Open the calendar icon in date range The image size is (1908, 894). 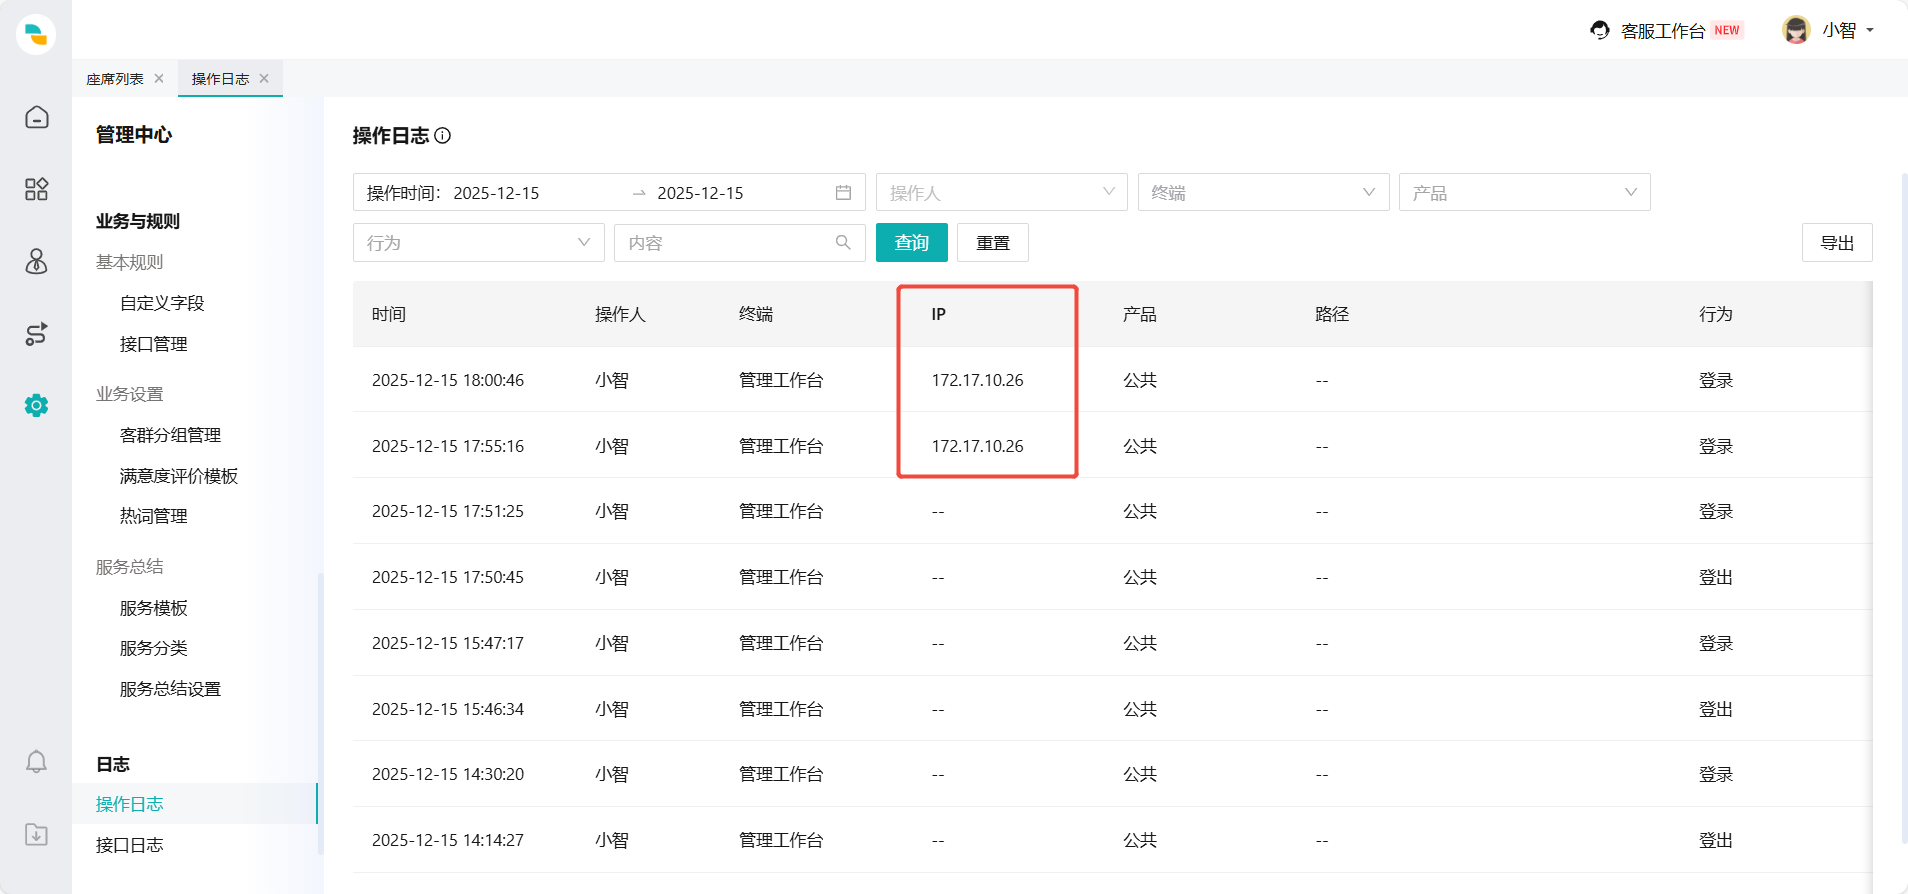[x=843, y=193]
